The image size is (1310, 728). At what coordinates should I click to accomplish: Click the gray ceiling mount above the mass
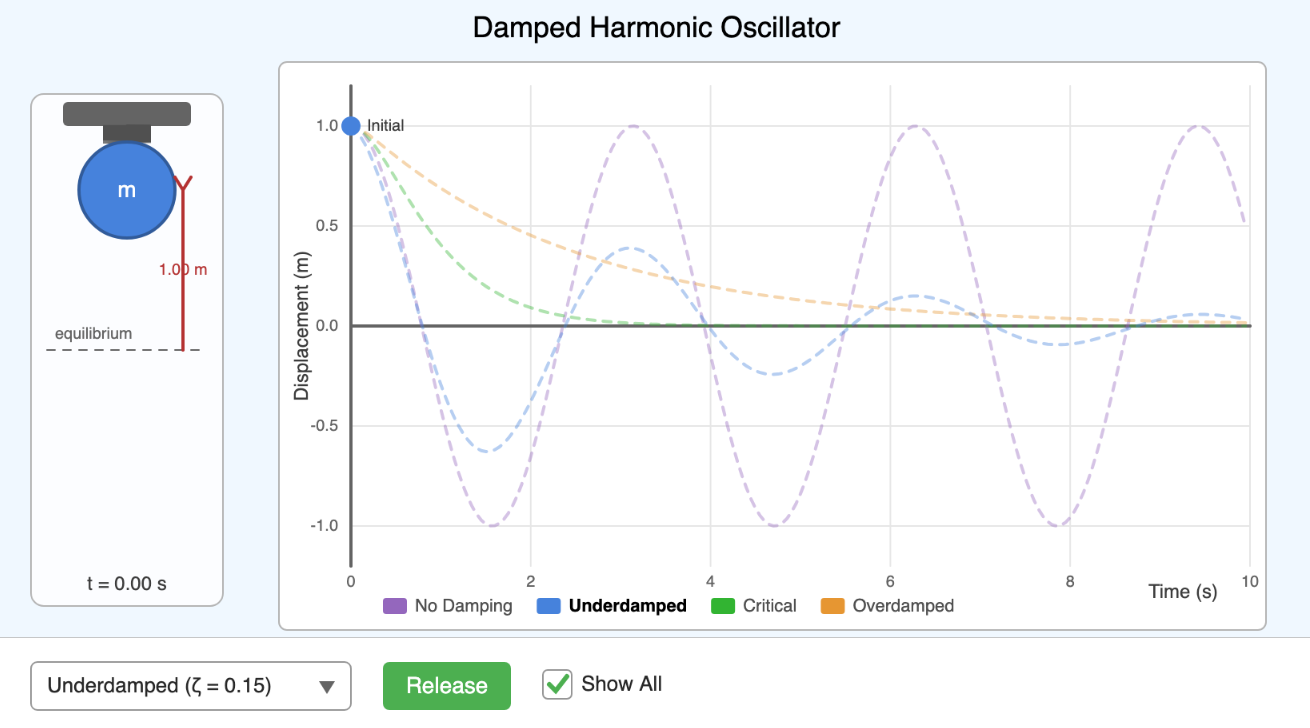click(127, 113)
